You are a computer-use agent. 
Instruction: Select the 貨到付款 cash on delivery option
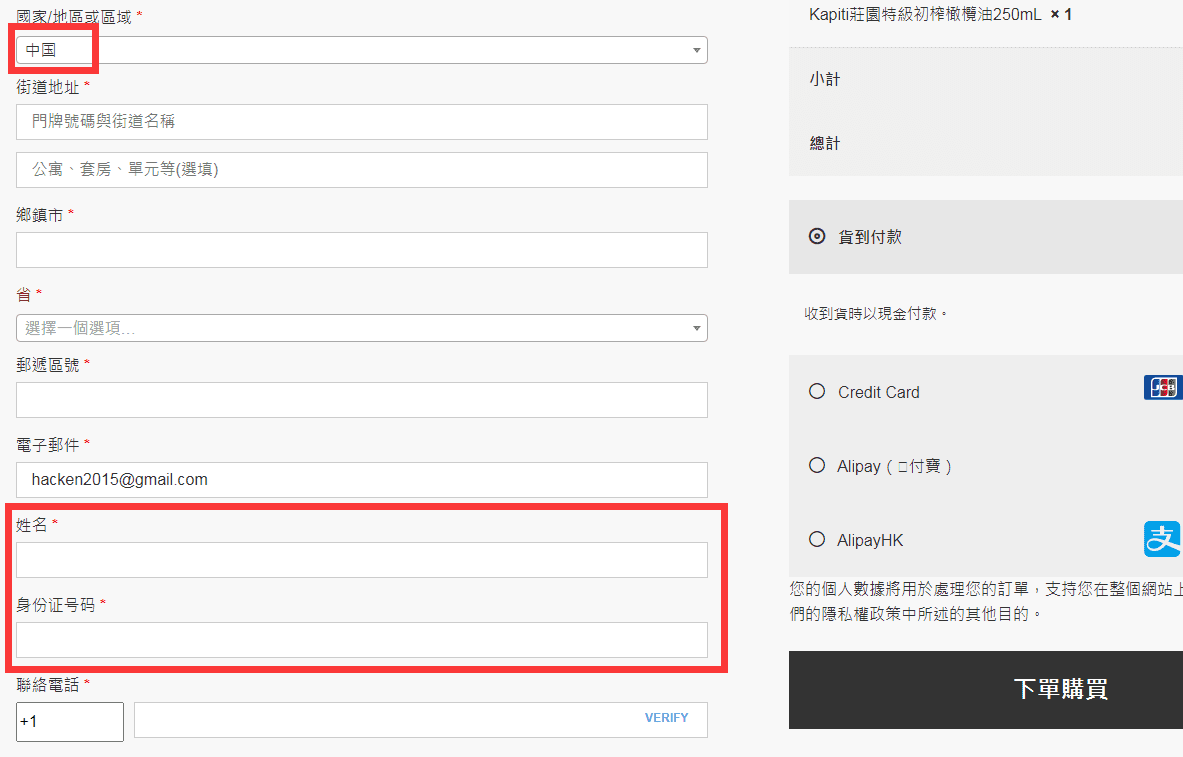tap(817, 237)
